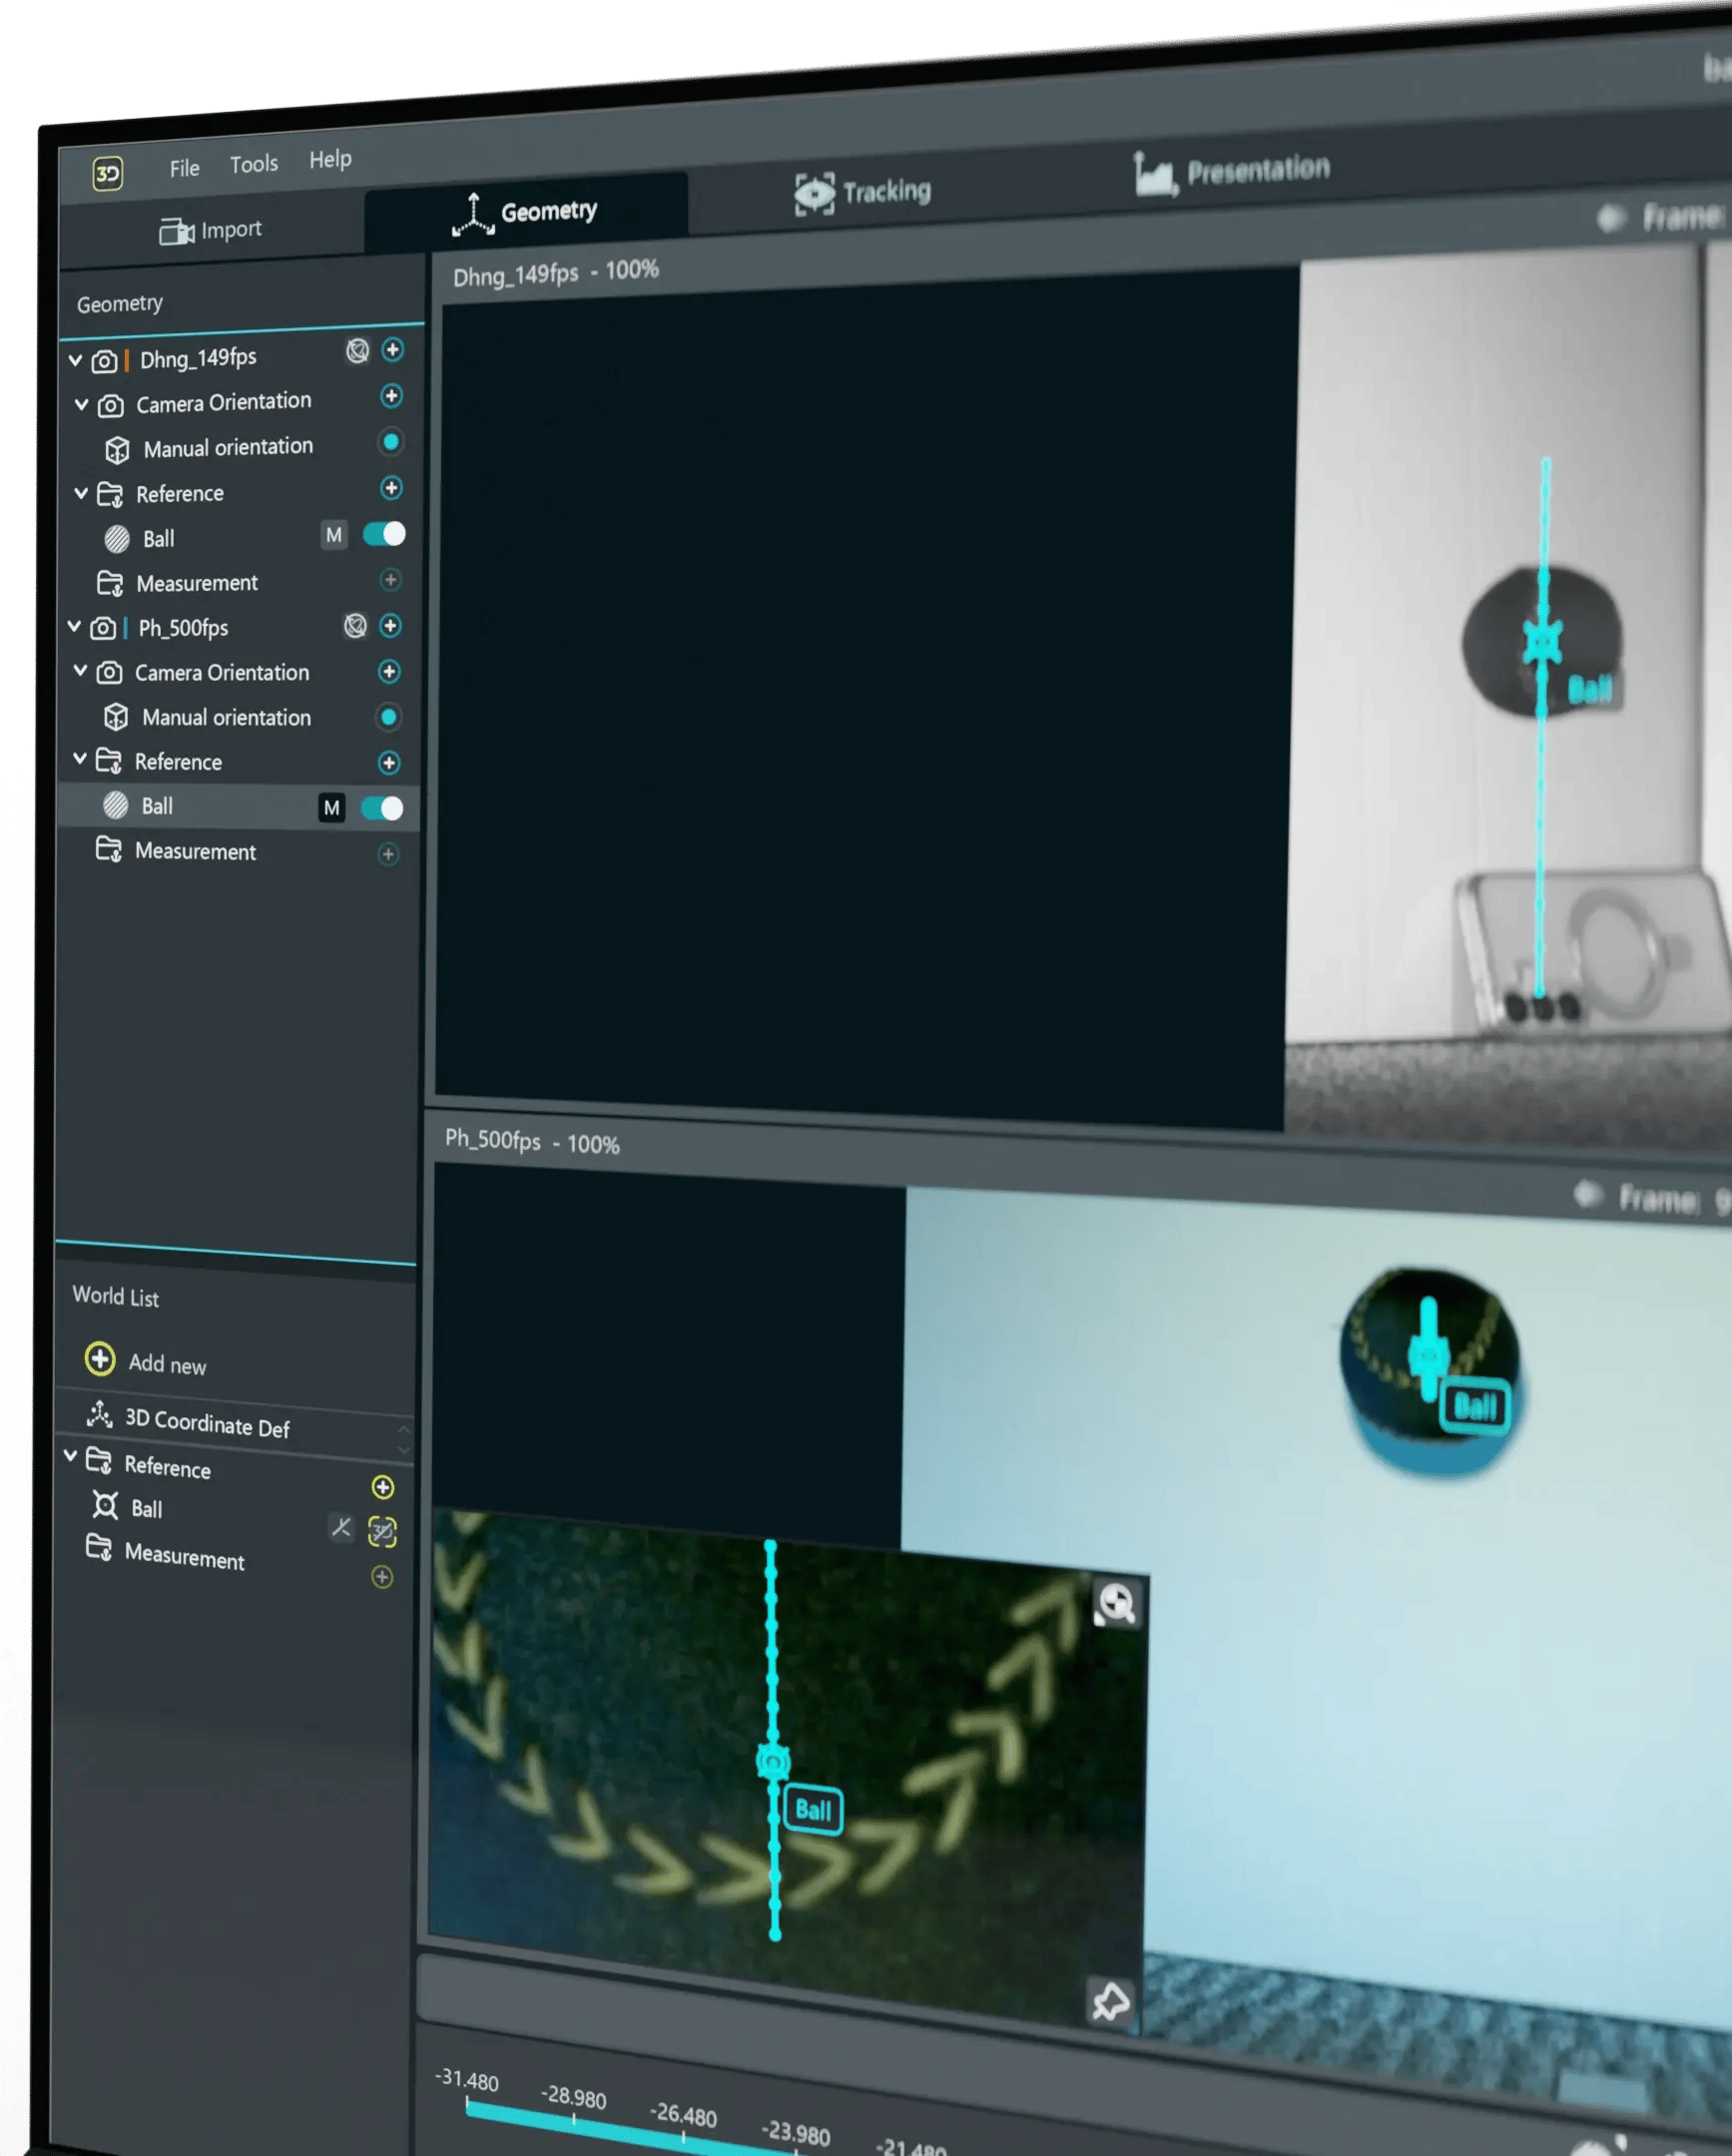Image resolution: width=1732 pixels, height=2156 pixels.
Task: Click the lens icon on Dhng_149fps row
Action: (x=358, y=351)
